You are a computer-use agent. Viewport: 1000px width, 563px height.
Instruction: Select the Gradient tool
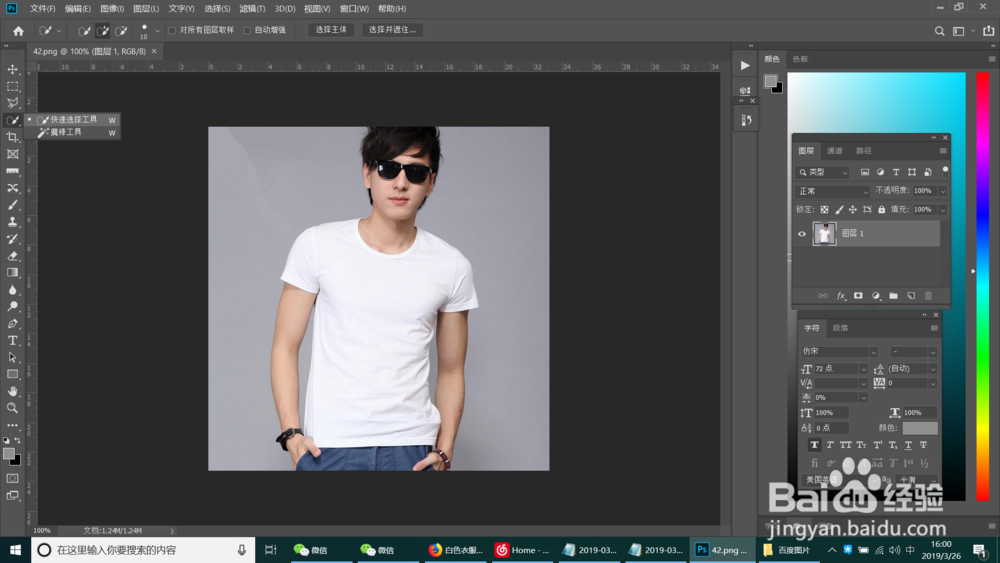point(12,273)
